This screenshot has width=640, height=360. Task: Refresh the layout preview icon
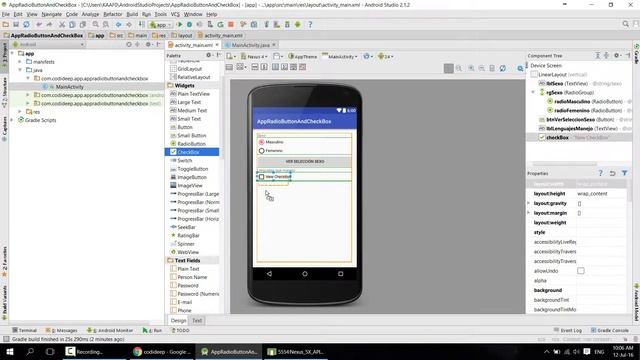point(503,68)
